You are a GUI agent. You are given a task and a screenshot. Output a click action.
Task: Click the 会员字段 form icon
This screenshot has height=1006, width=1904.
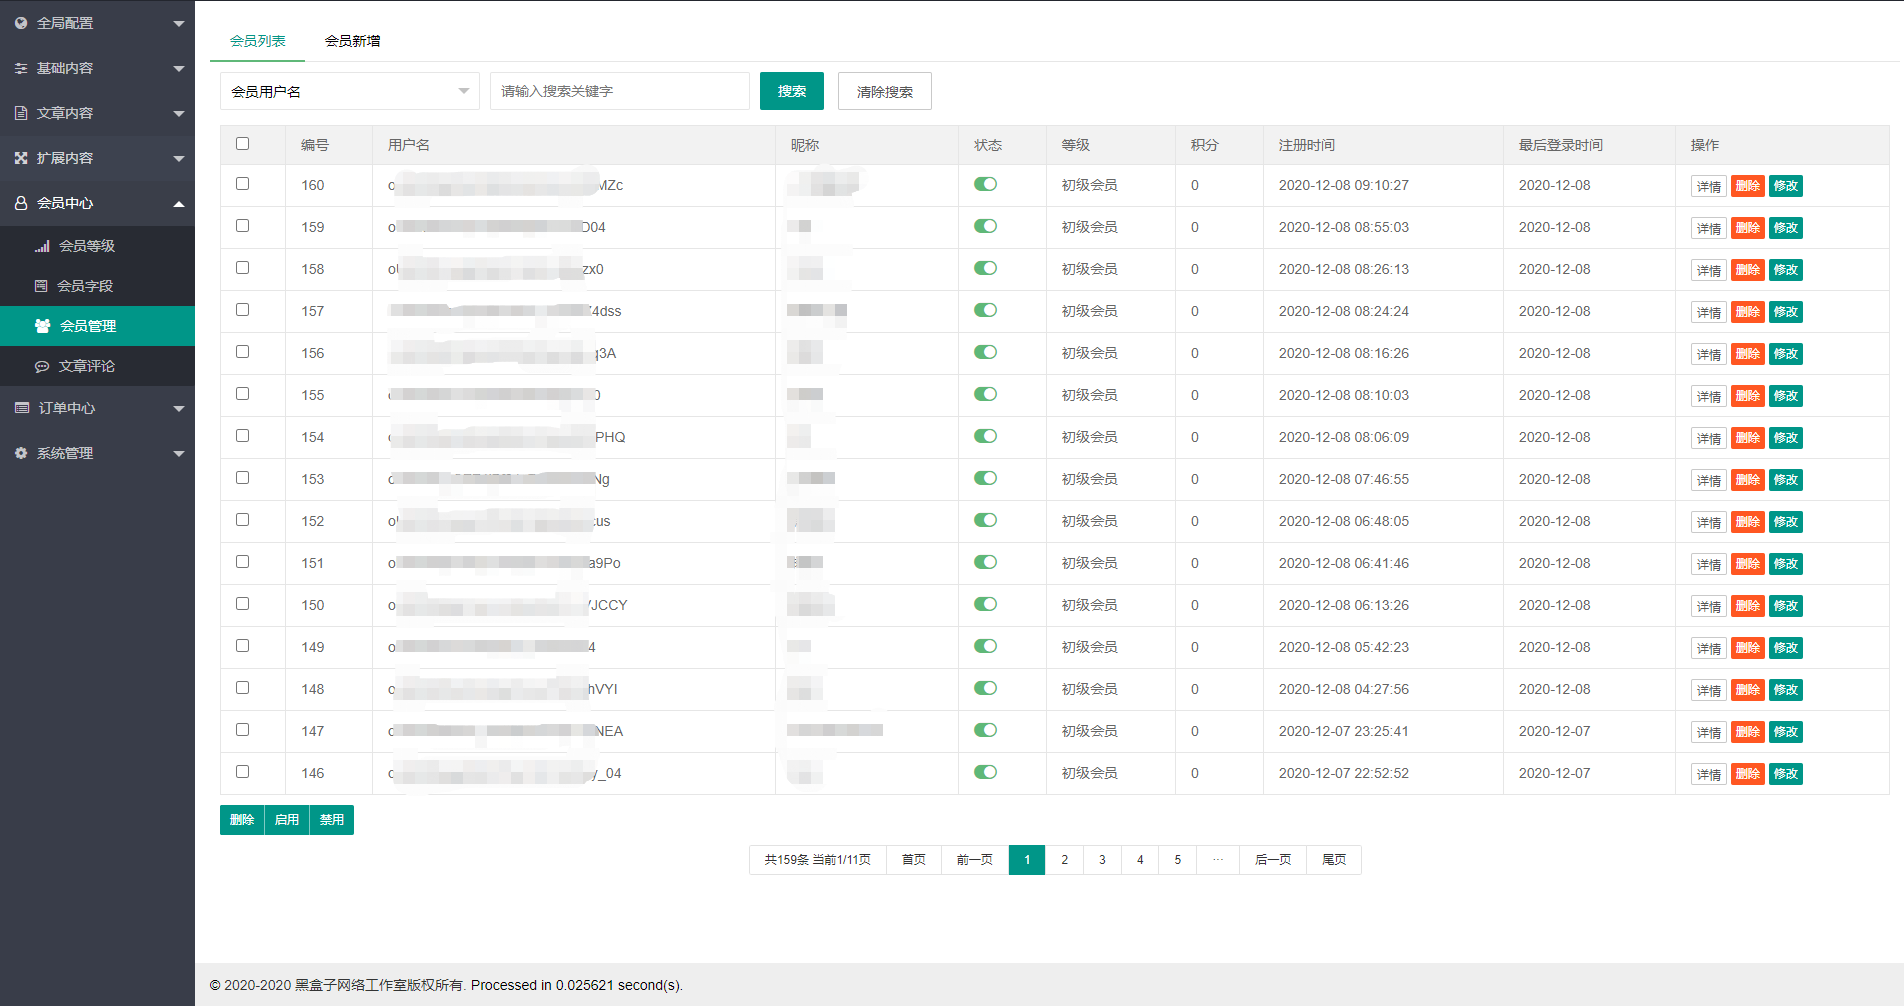tap(41, 286)
